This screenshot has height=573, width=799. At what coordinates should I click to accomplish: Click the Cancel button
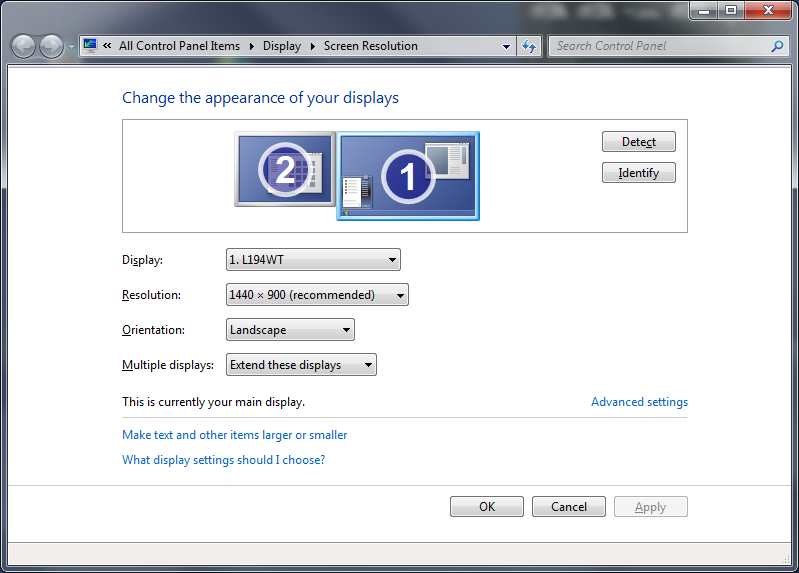point(569,507)
